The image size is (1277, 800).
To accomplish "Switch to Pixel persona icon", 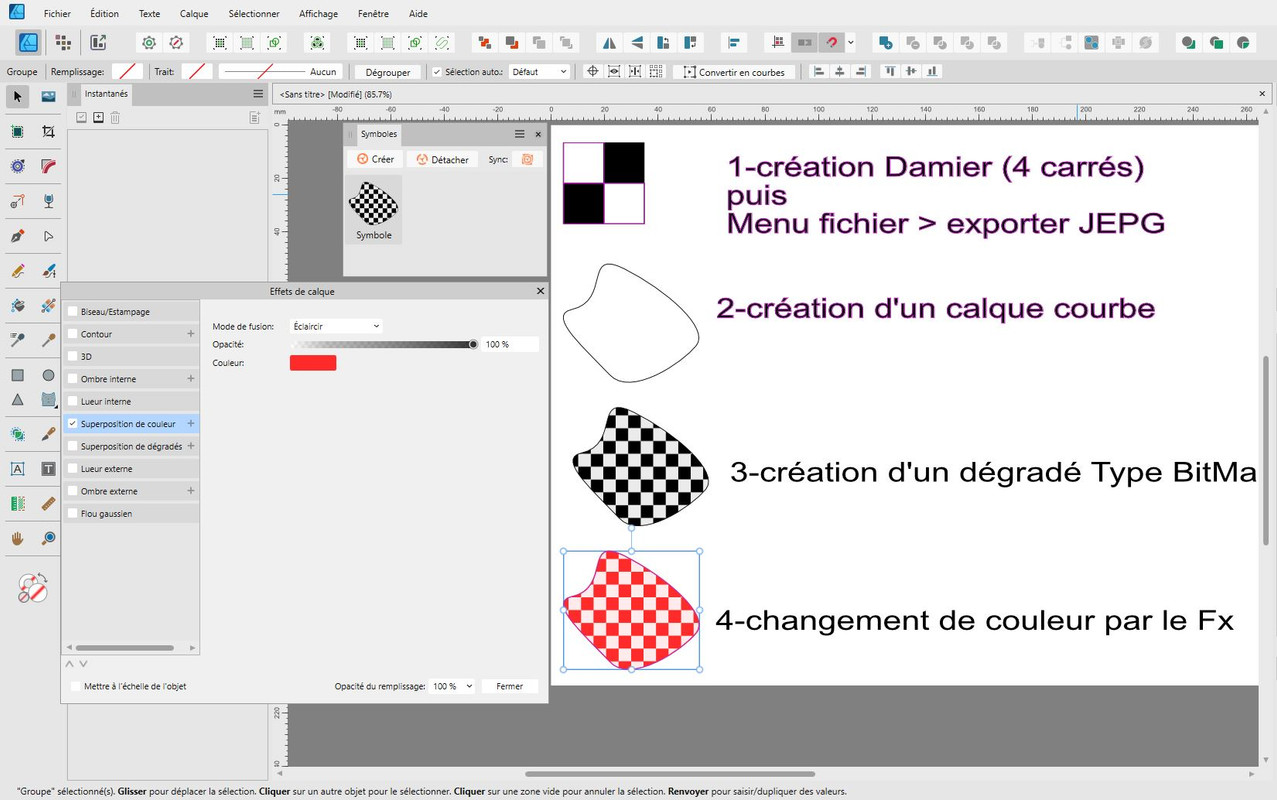I will 62,42.
